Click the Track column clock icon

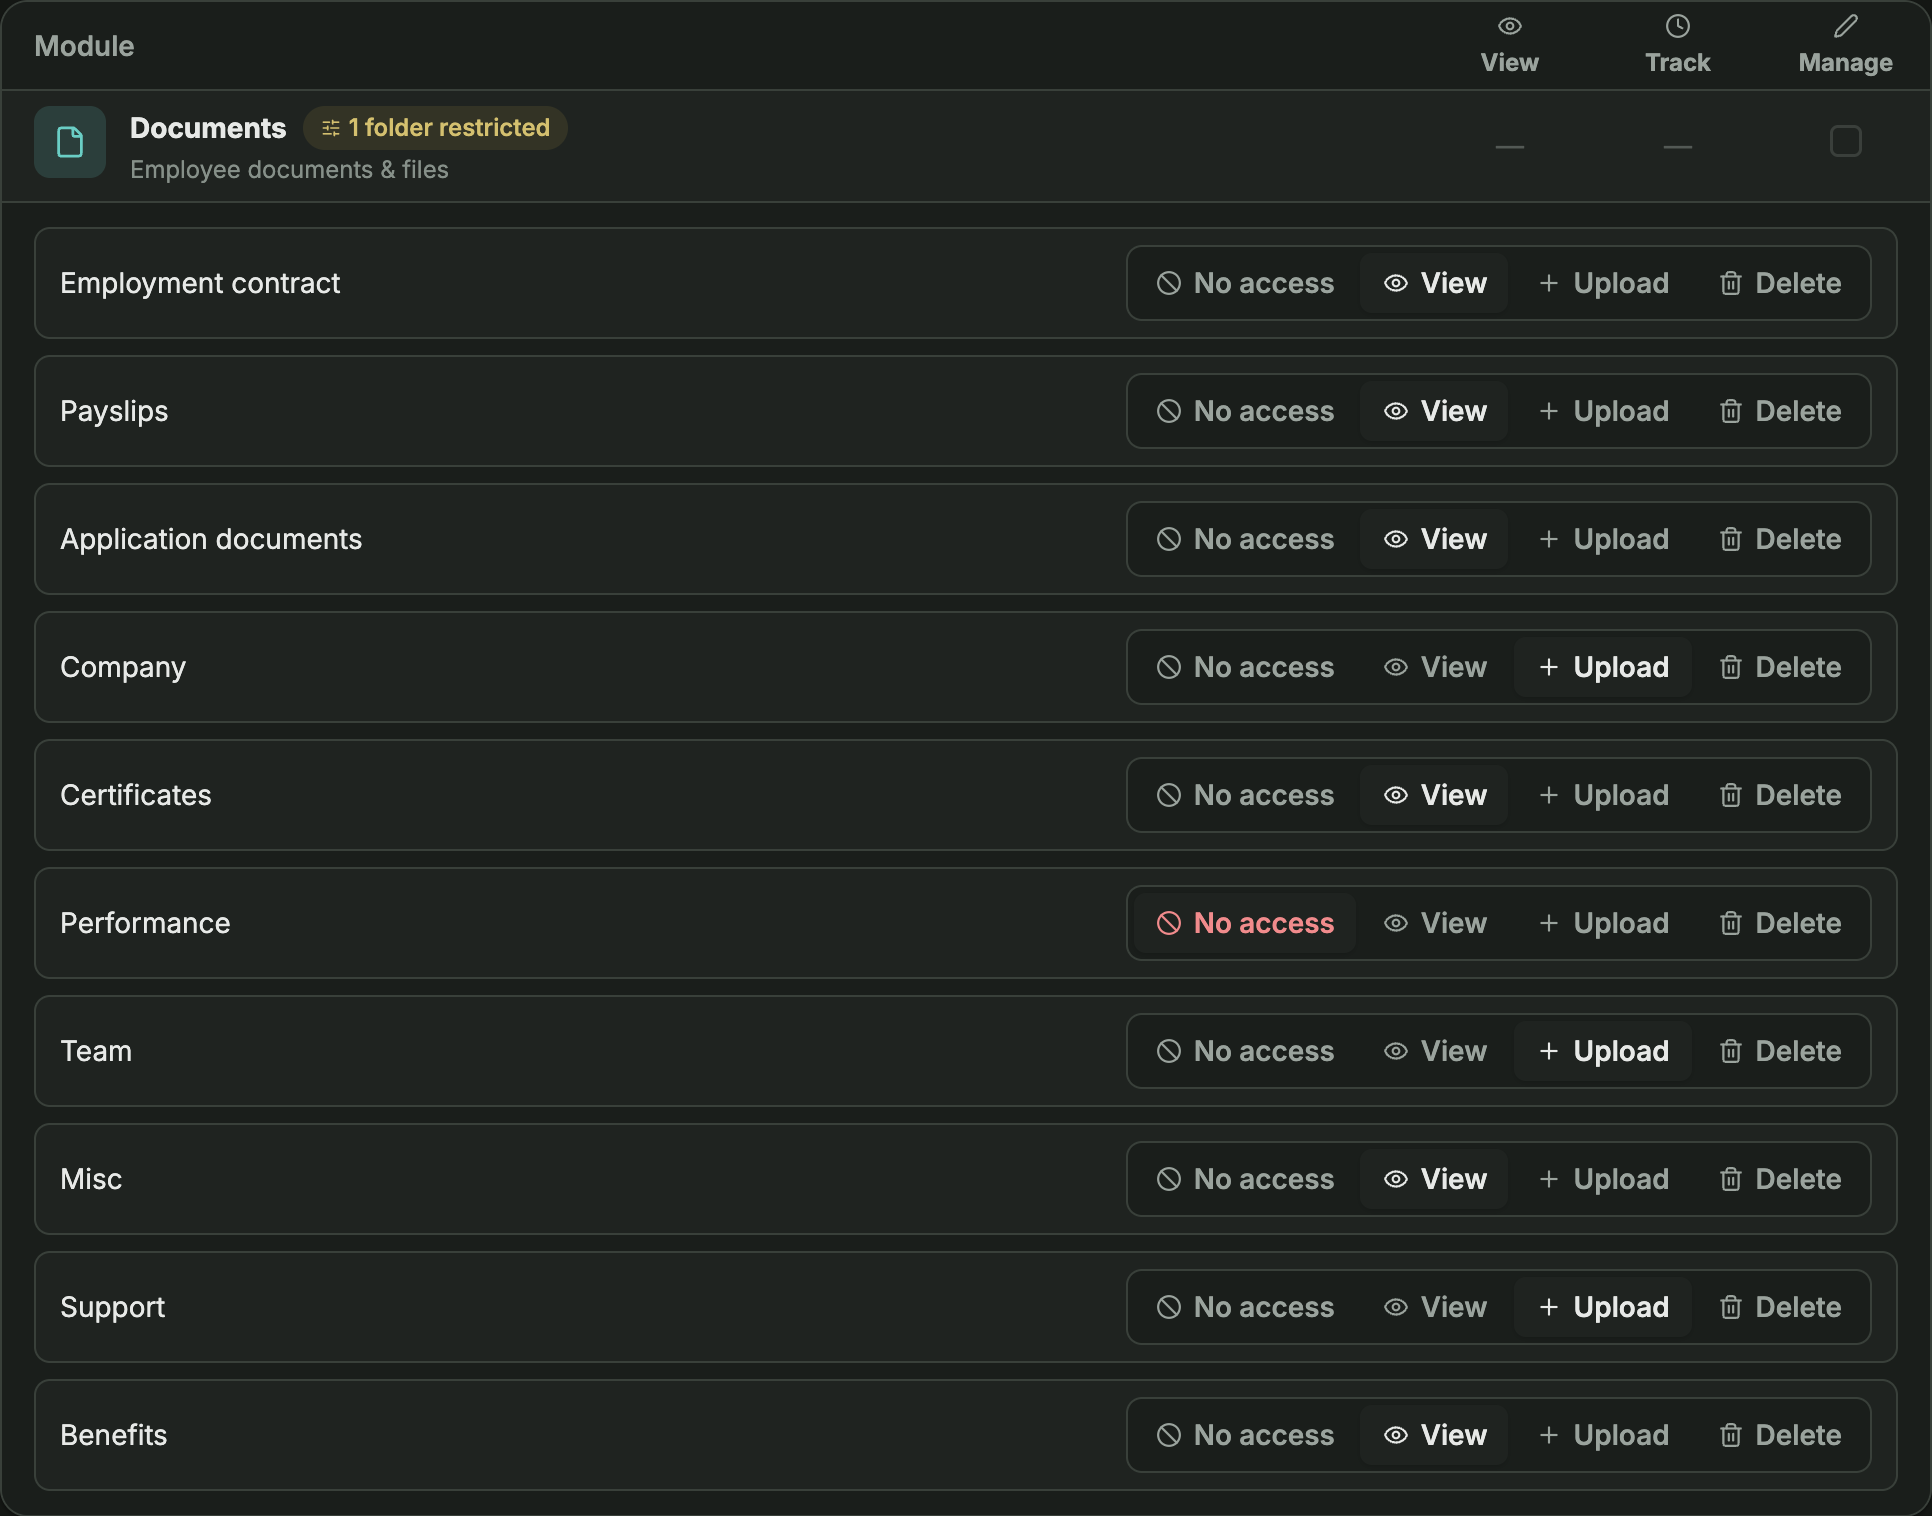1678,26
